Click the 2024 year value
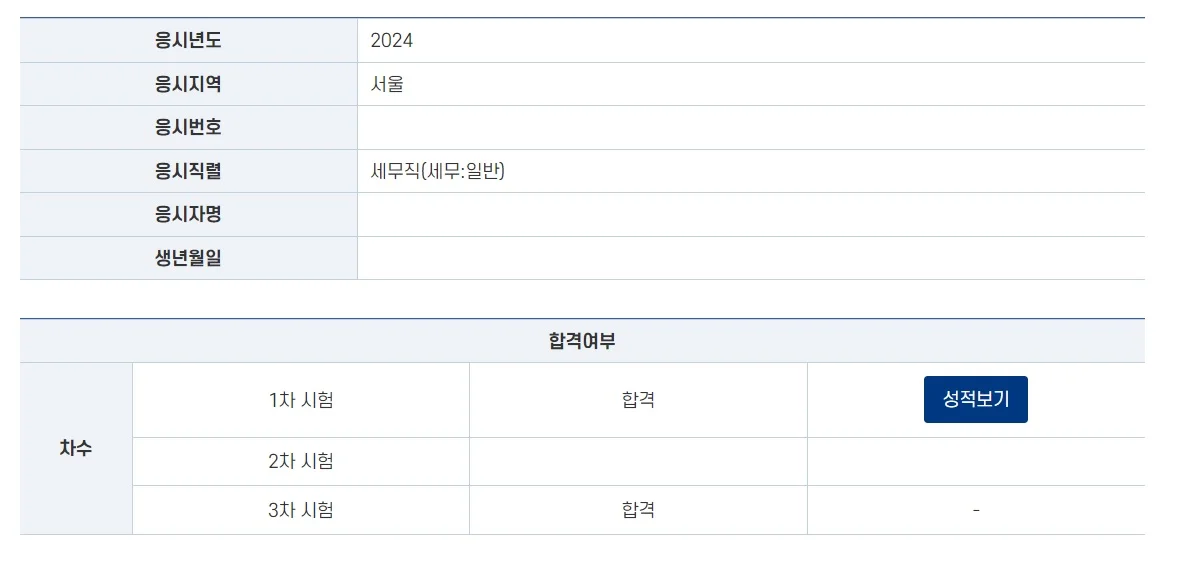 pos(391,41)
